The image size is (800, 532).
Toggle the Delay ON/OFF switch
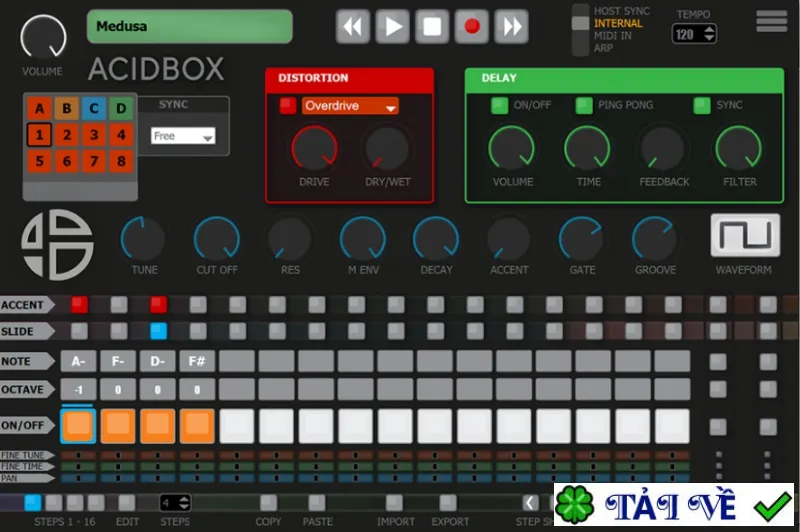(x=499, y=106)
